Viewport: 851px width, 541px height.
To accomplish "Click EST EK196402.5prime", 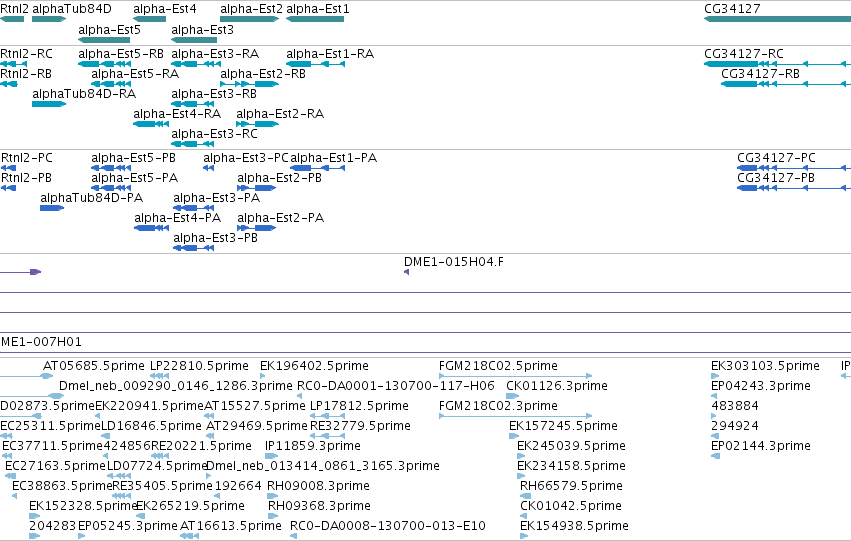I will (x=314, y=366).
